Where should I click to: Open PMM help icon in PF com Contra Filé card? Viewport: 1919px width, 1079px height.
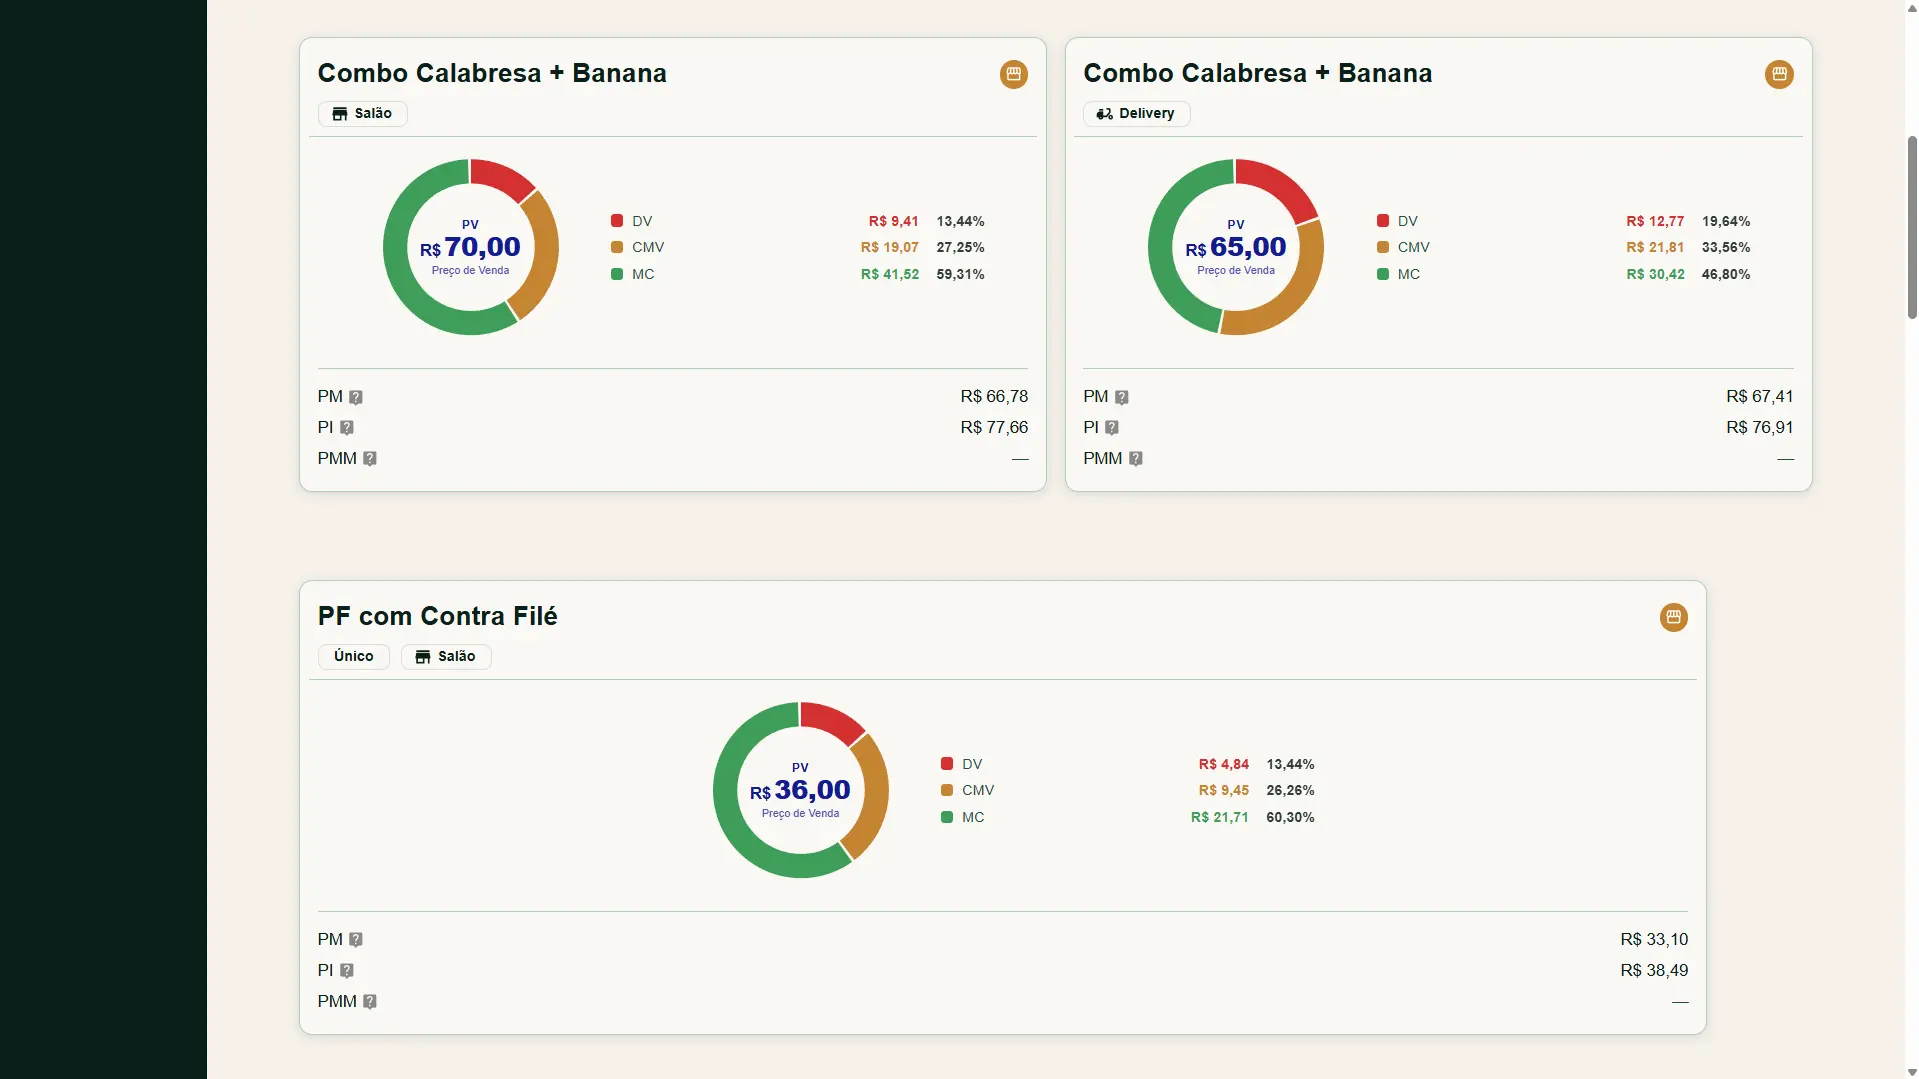point(369,1001)
